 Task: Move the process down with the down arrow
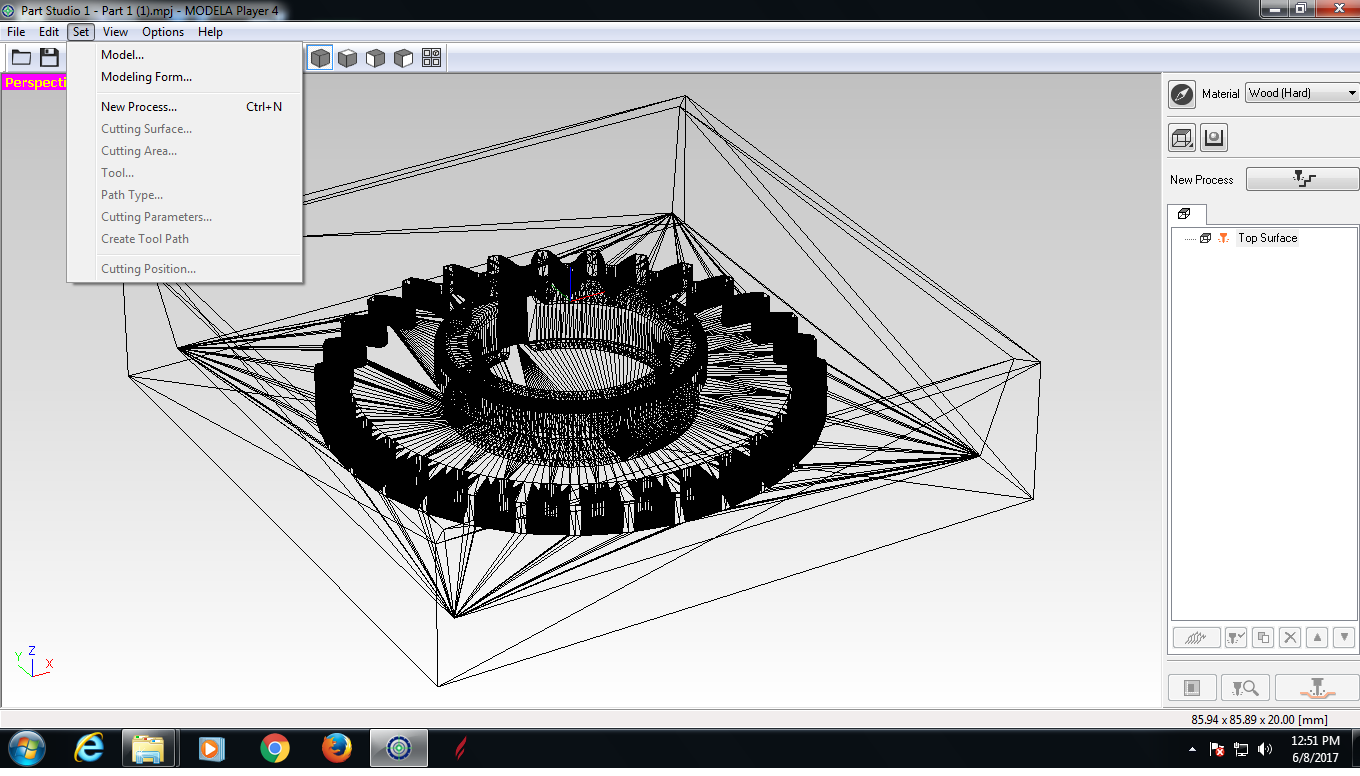(1344, 637)
